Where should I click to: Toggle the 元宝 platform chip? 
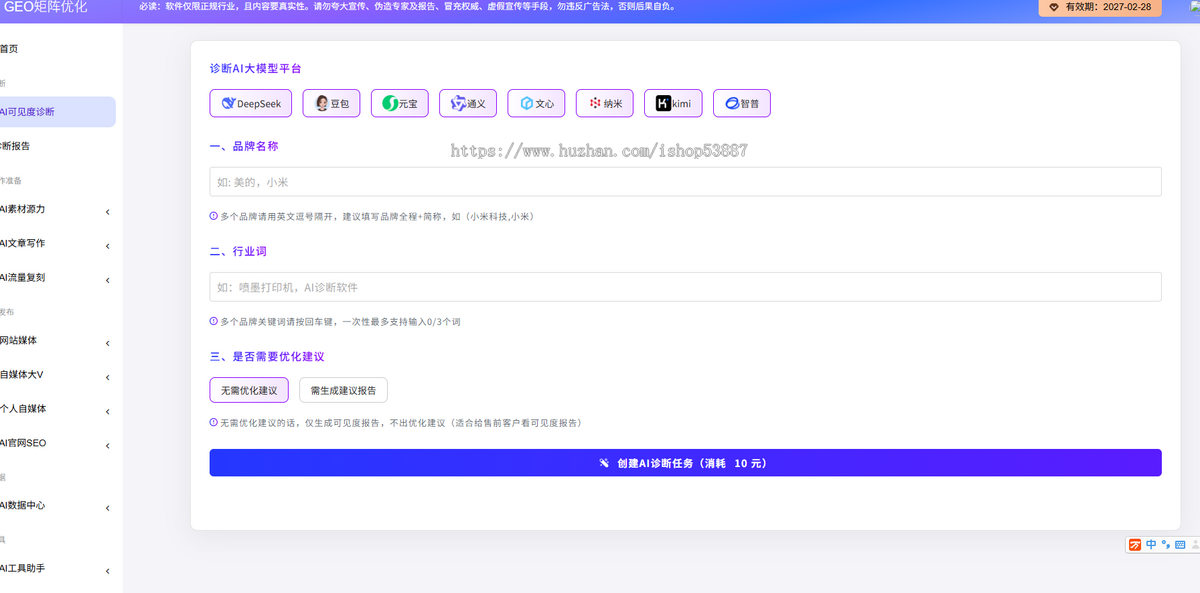tap(400, 103)
